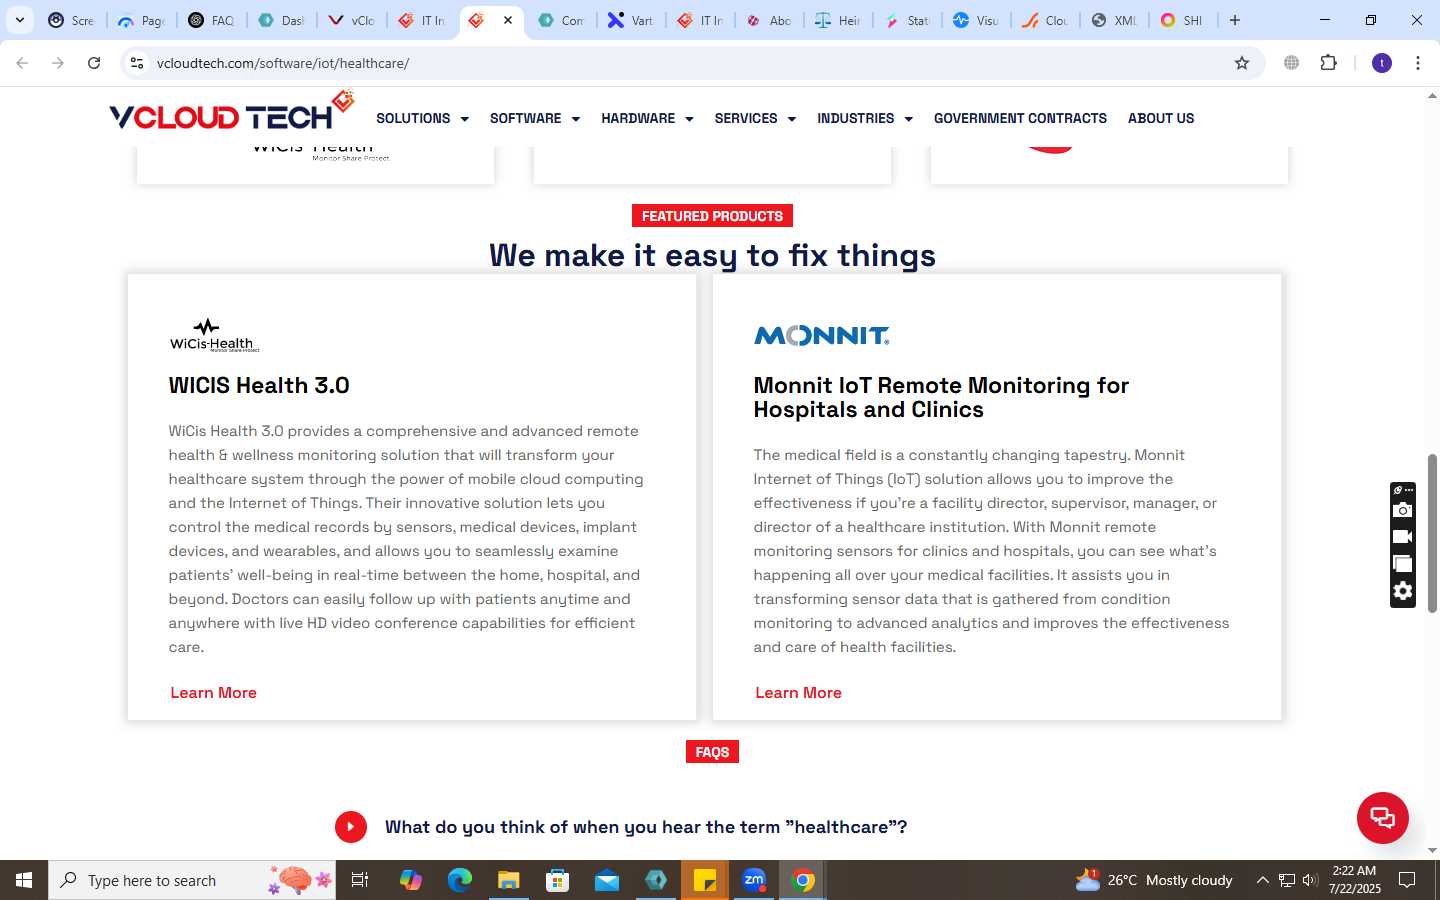Image resolution: width=1440 pixels, height=900 pixels.
Task: Open Mail app from taskbar
Action: coord(607,880)
